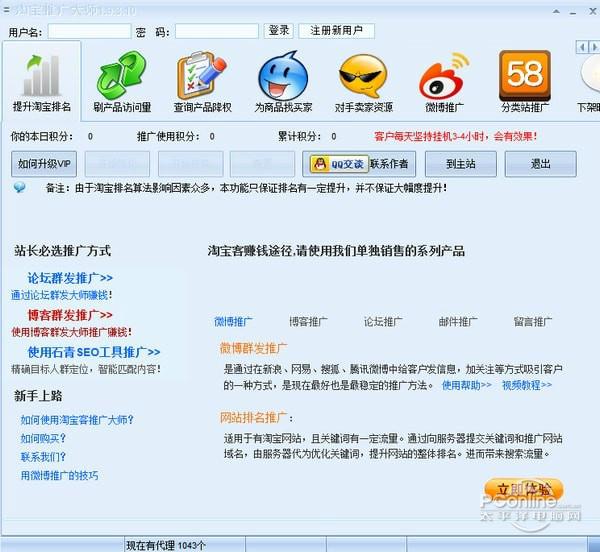Open the partially visible 下架 toolbar item
Image resolution: width=600 pixels, height=552 pixels.
tap(589, 82)
